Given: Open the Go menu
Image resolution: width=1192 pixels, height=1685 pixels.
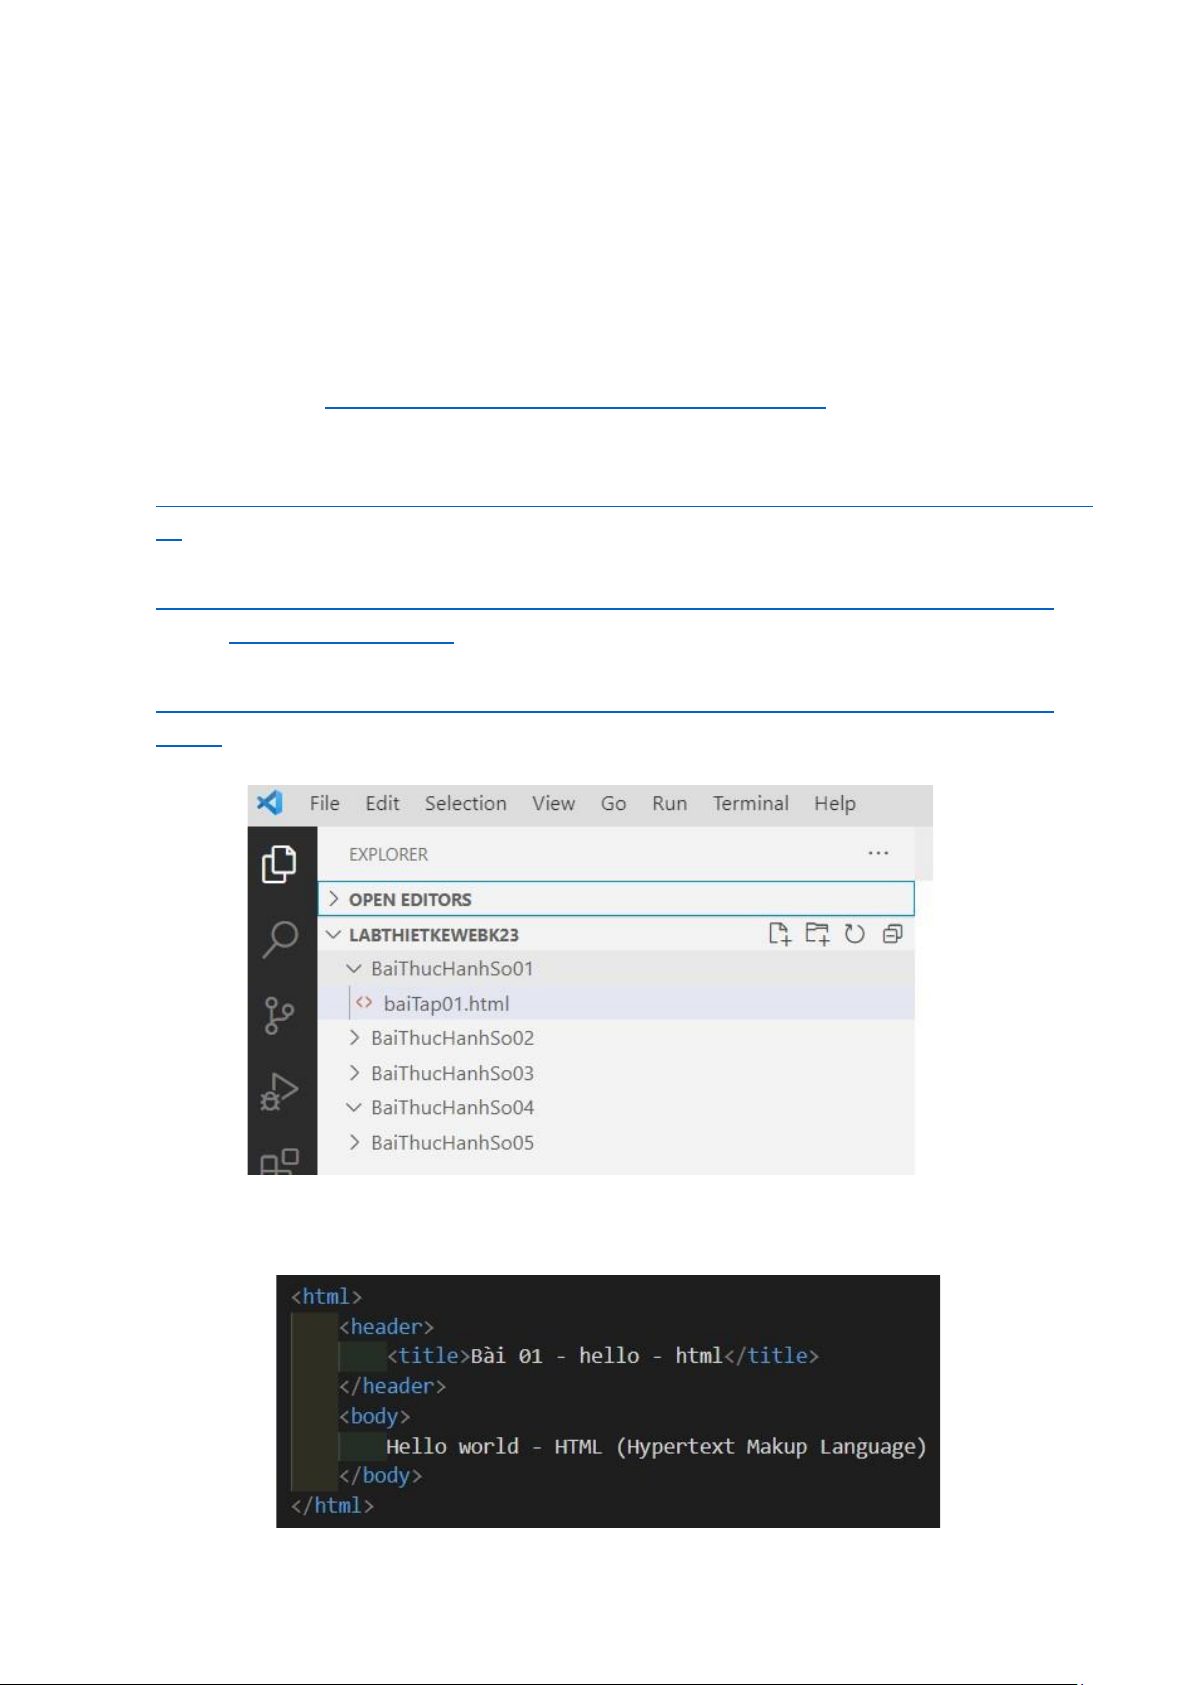Looking at the screenshot, I should pyautogui.click(x=613, y=803).
